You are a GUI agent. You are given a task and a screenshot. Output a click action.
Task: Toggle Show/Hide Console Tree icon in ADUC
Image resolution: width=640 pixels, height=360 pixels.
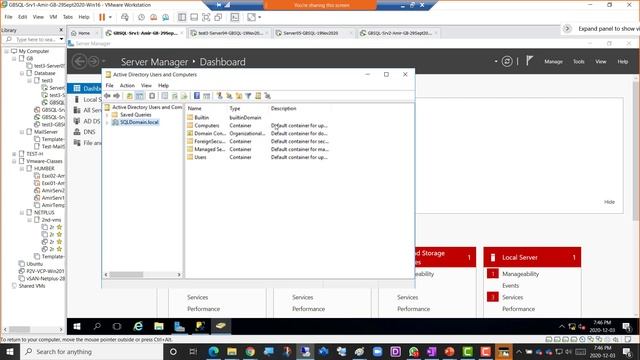[140, 96]
